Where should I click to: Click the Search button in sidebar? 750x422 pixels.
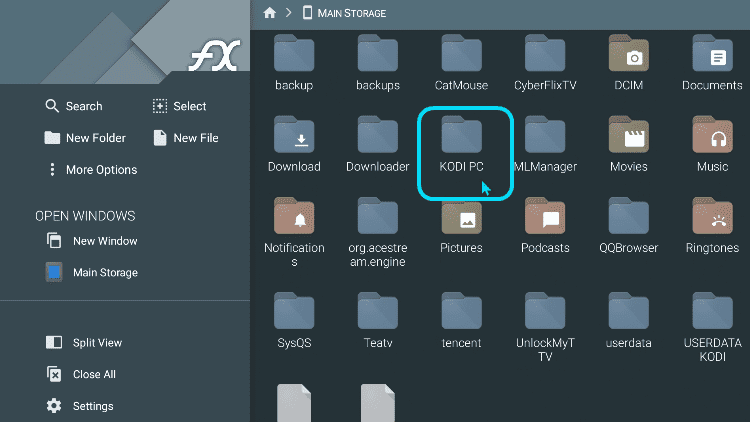point(74,106)
